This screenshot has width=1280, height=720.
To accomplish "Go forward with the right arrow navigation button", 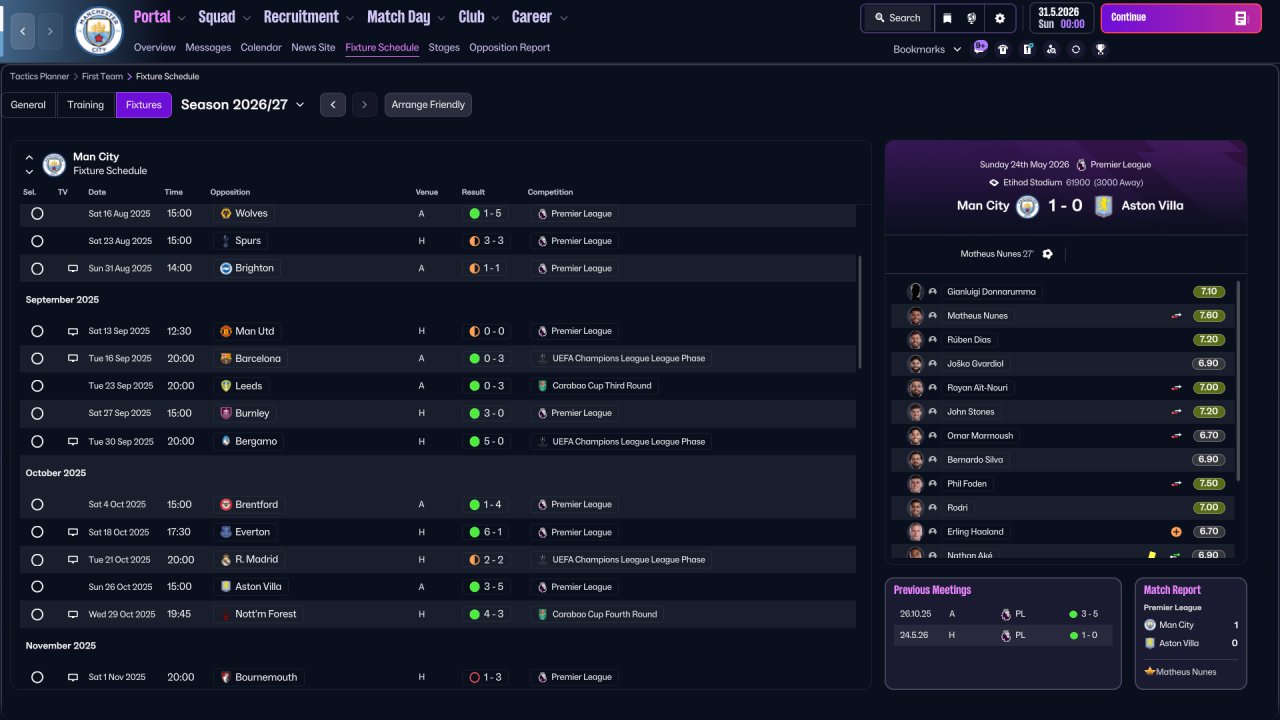I will click(50, 31).
